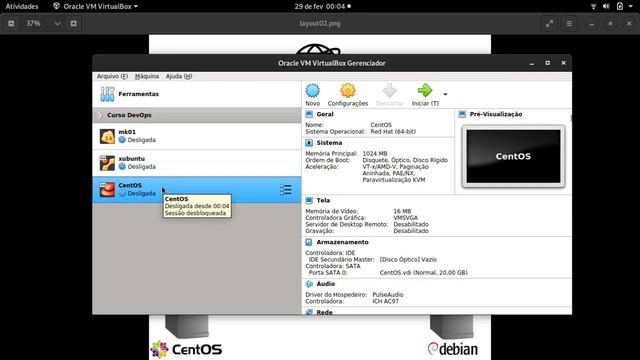Open CentOS machine tools list menu icon
Viewport: 640px width, 360px height.
[x=286, y=189]
